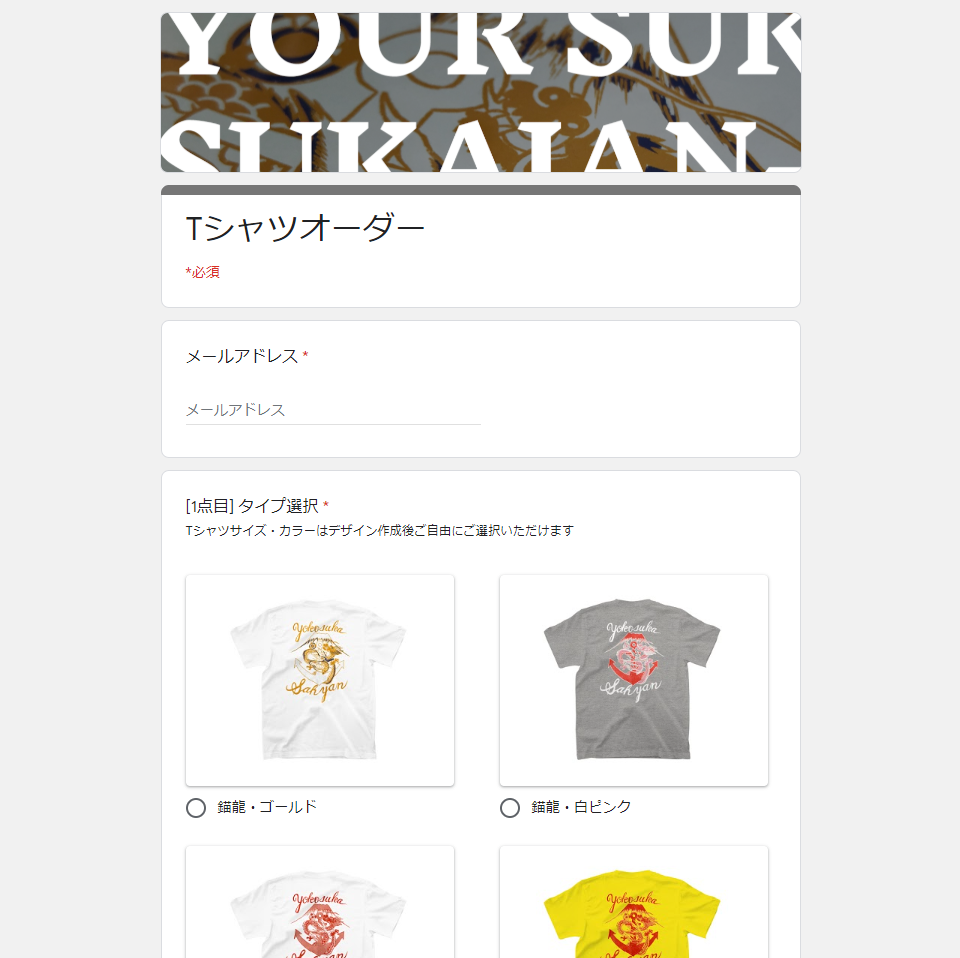Click the Tシャツサイズ・カラー description text

click(380, 530)
